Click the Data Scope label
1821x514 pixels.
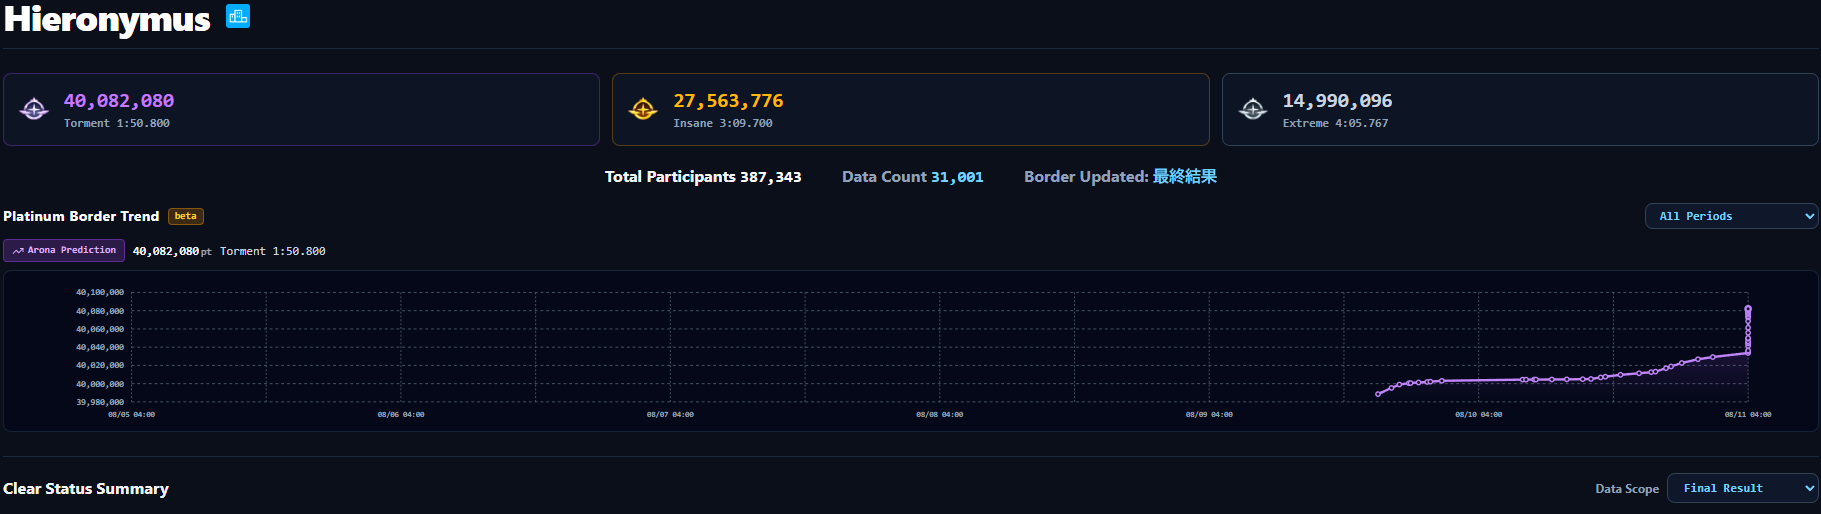[x=1627, y=489]
